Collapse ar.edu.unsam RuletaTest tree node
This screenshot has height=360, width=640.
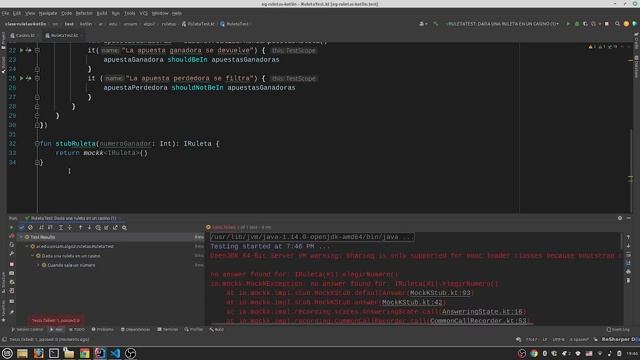(27, 246)
